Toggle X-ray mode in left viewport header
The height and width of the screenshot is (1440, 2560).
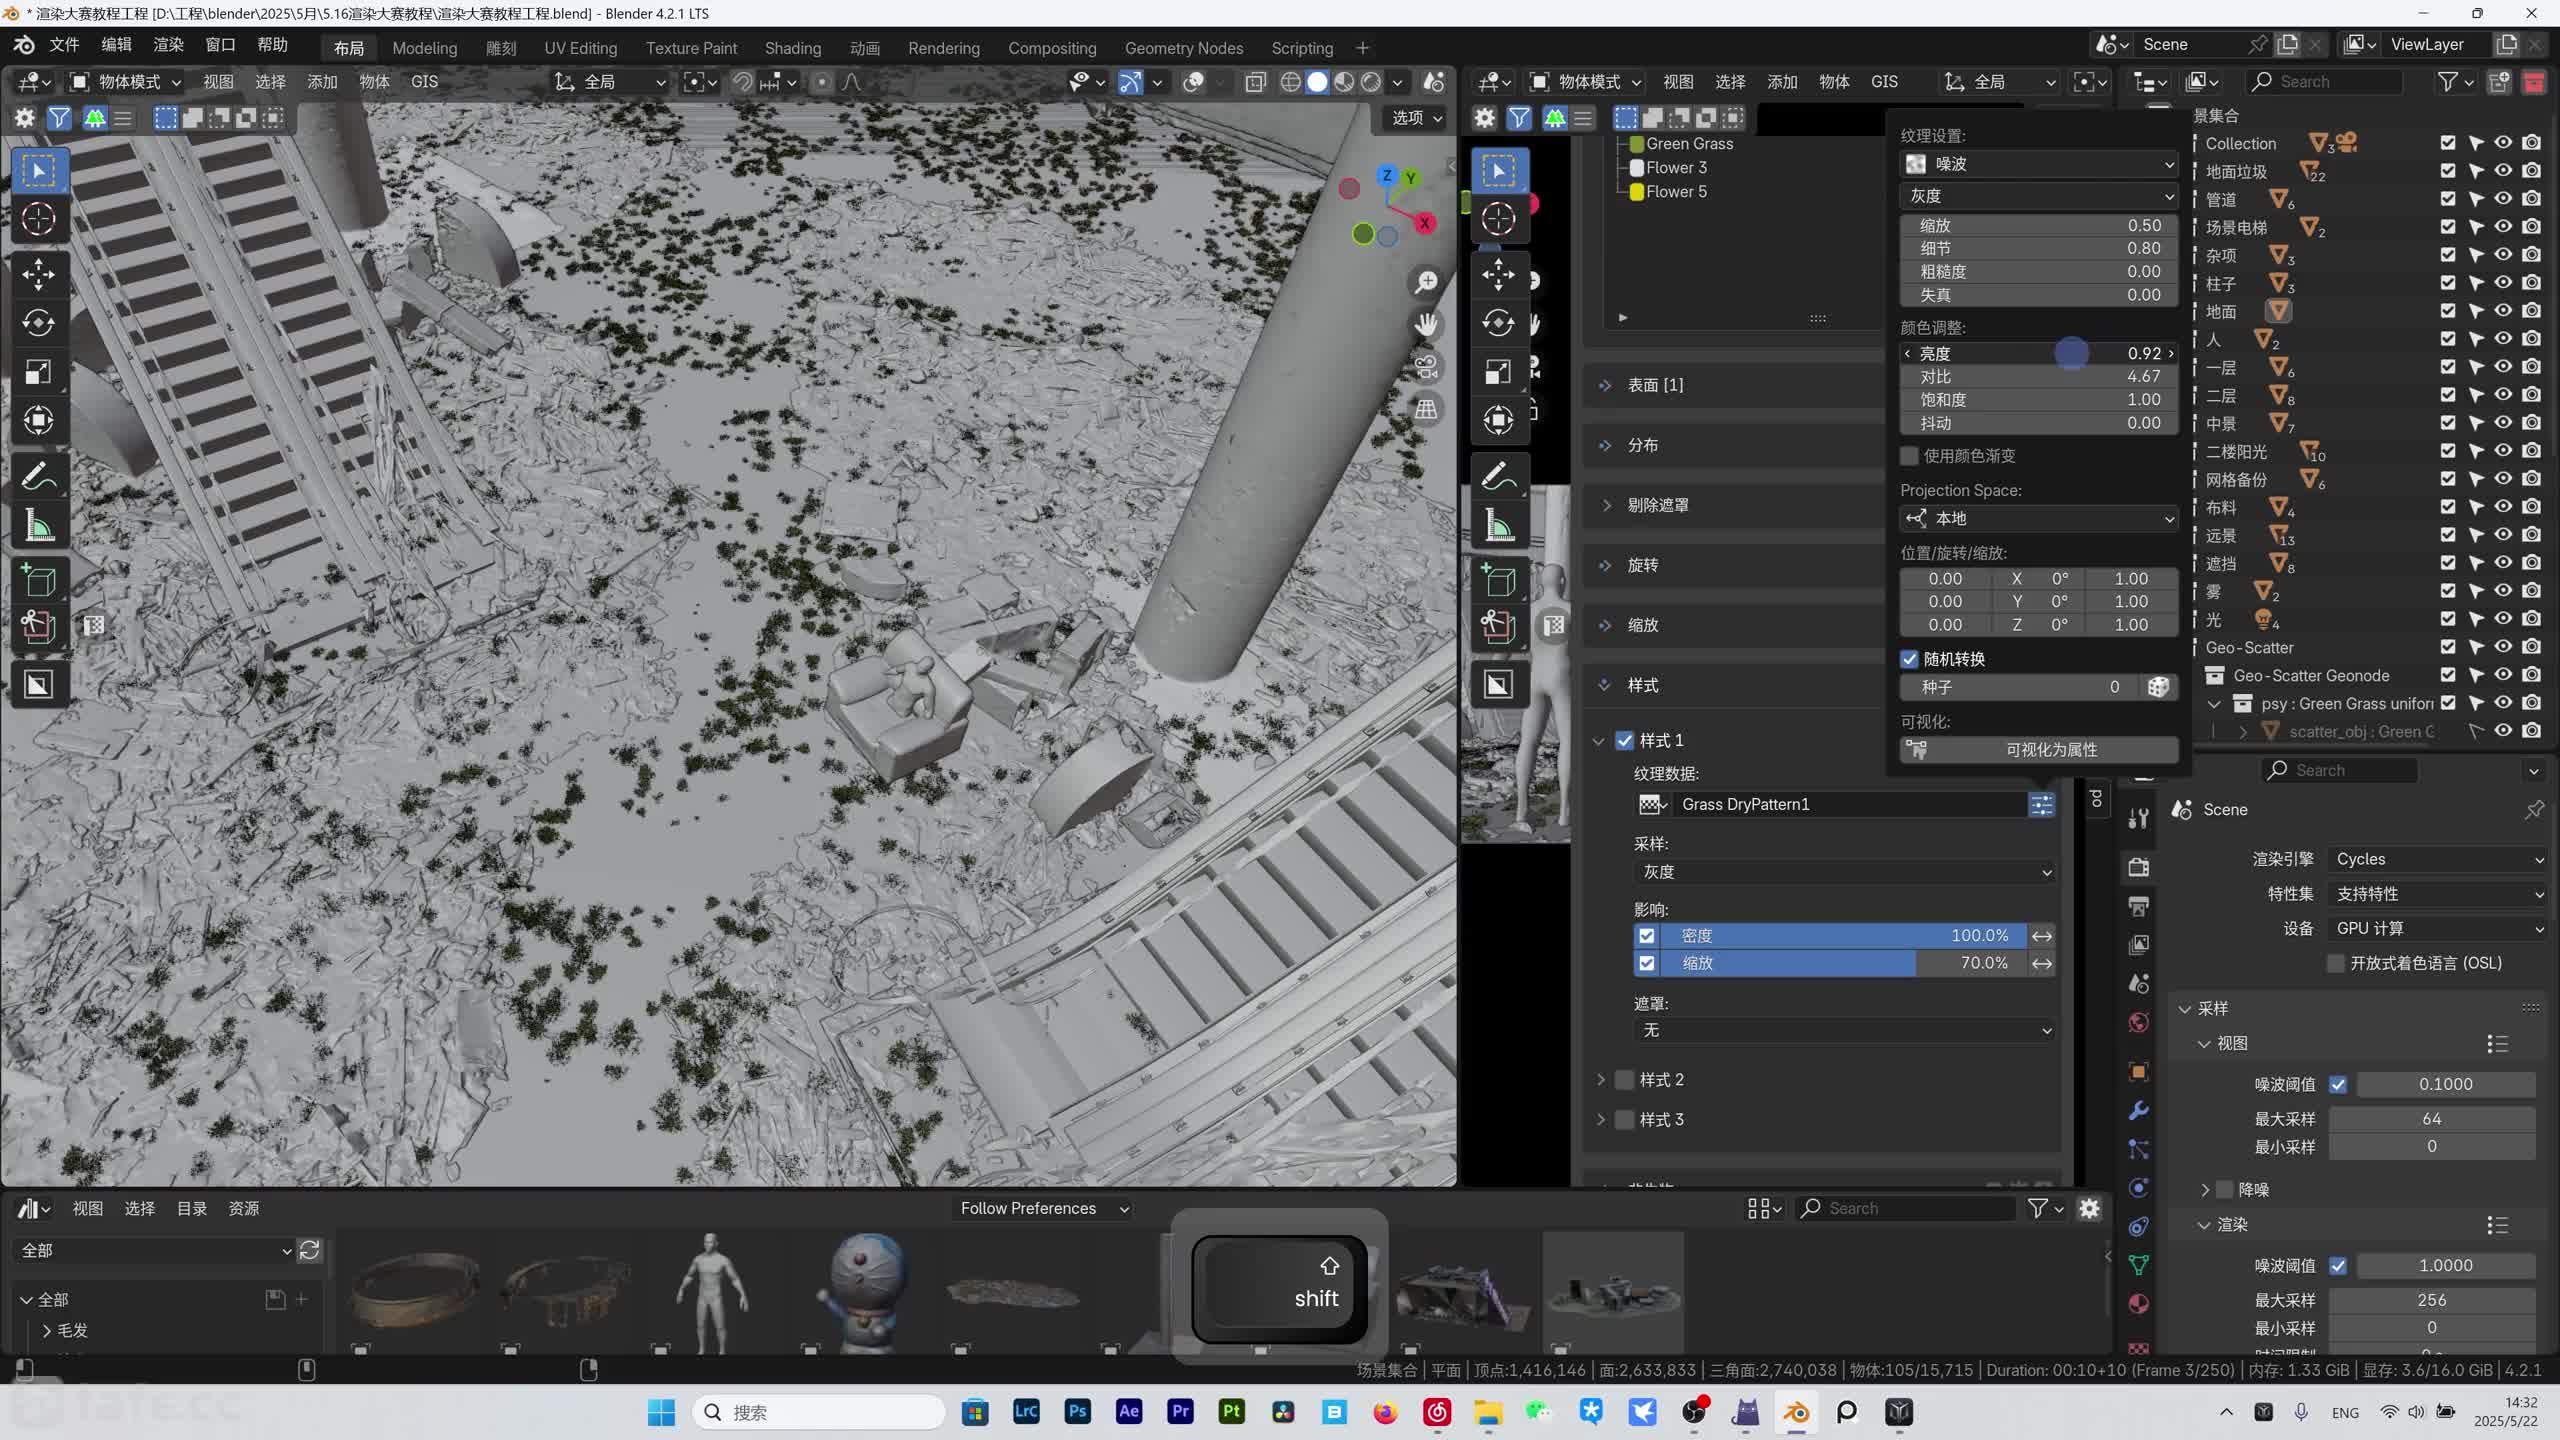point(1256,82)
